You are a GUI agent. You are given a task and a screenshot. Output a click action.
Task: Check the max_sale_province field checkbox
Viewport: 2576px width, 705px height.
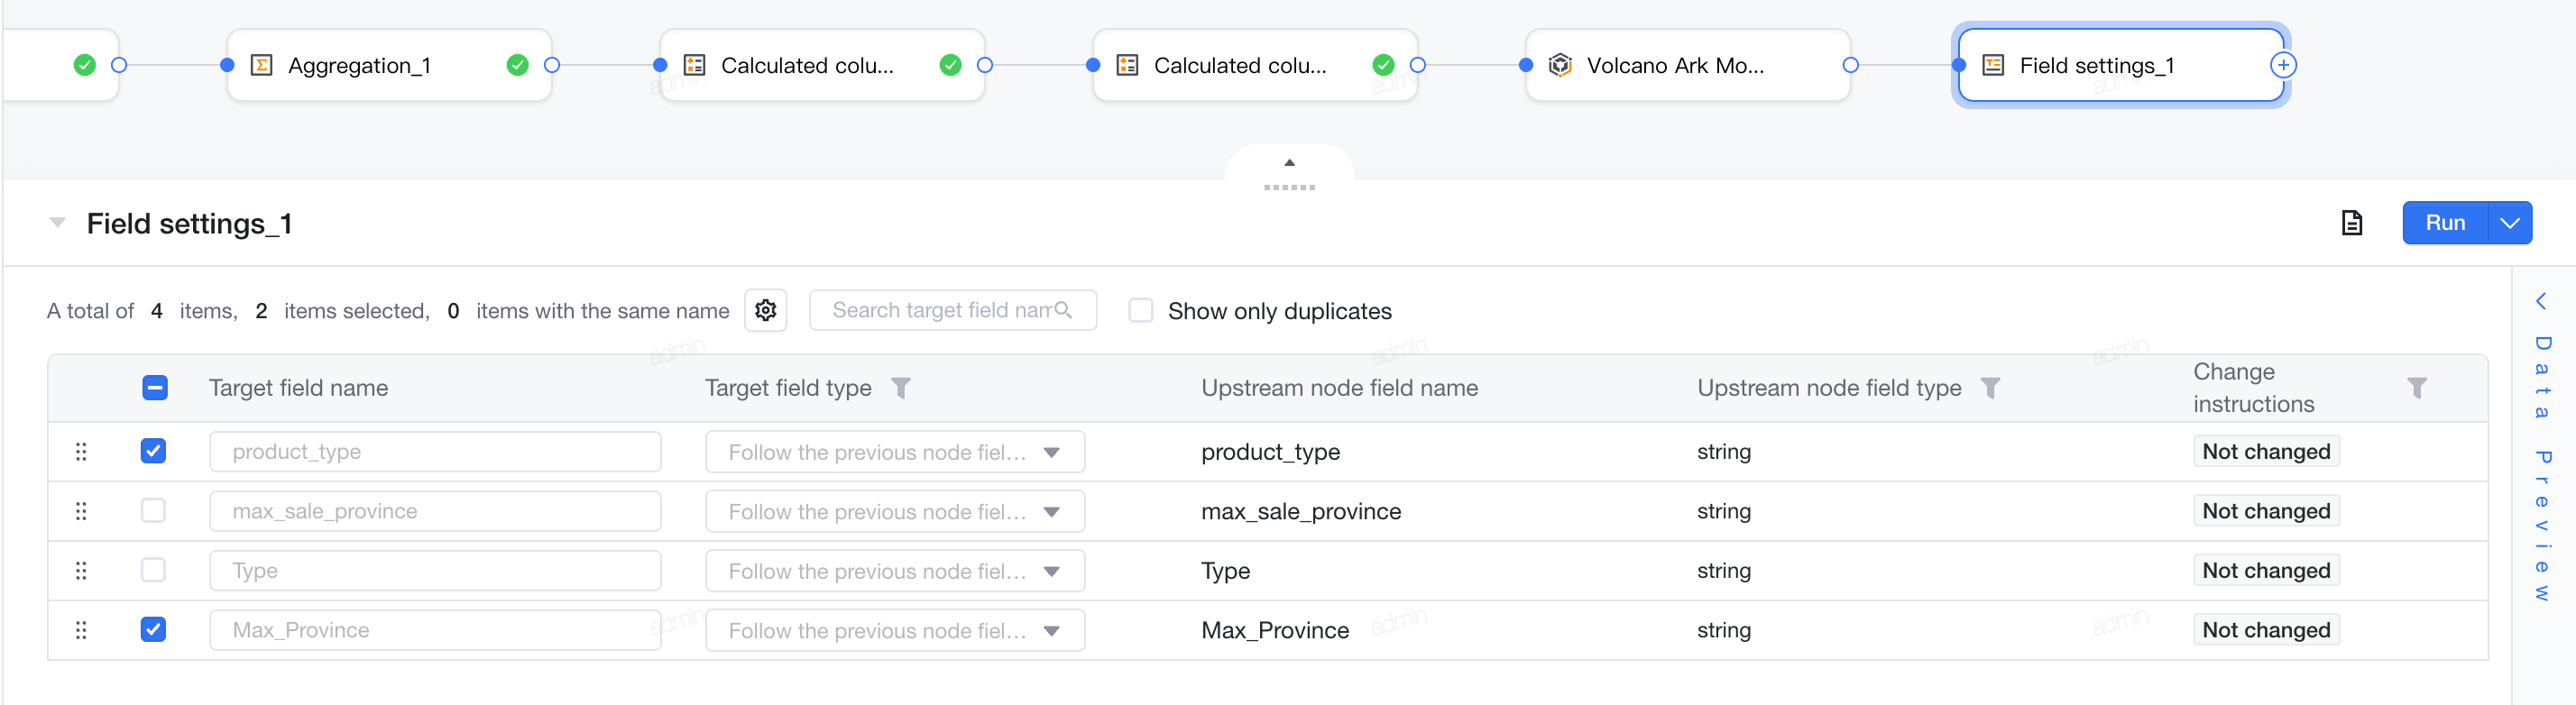pos(153,511)
